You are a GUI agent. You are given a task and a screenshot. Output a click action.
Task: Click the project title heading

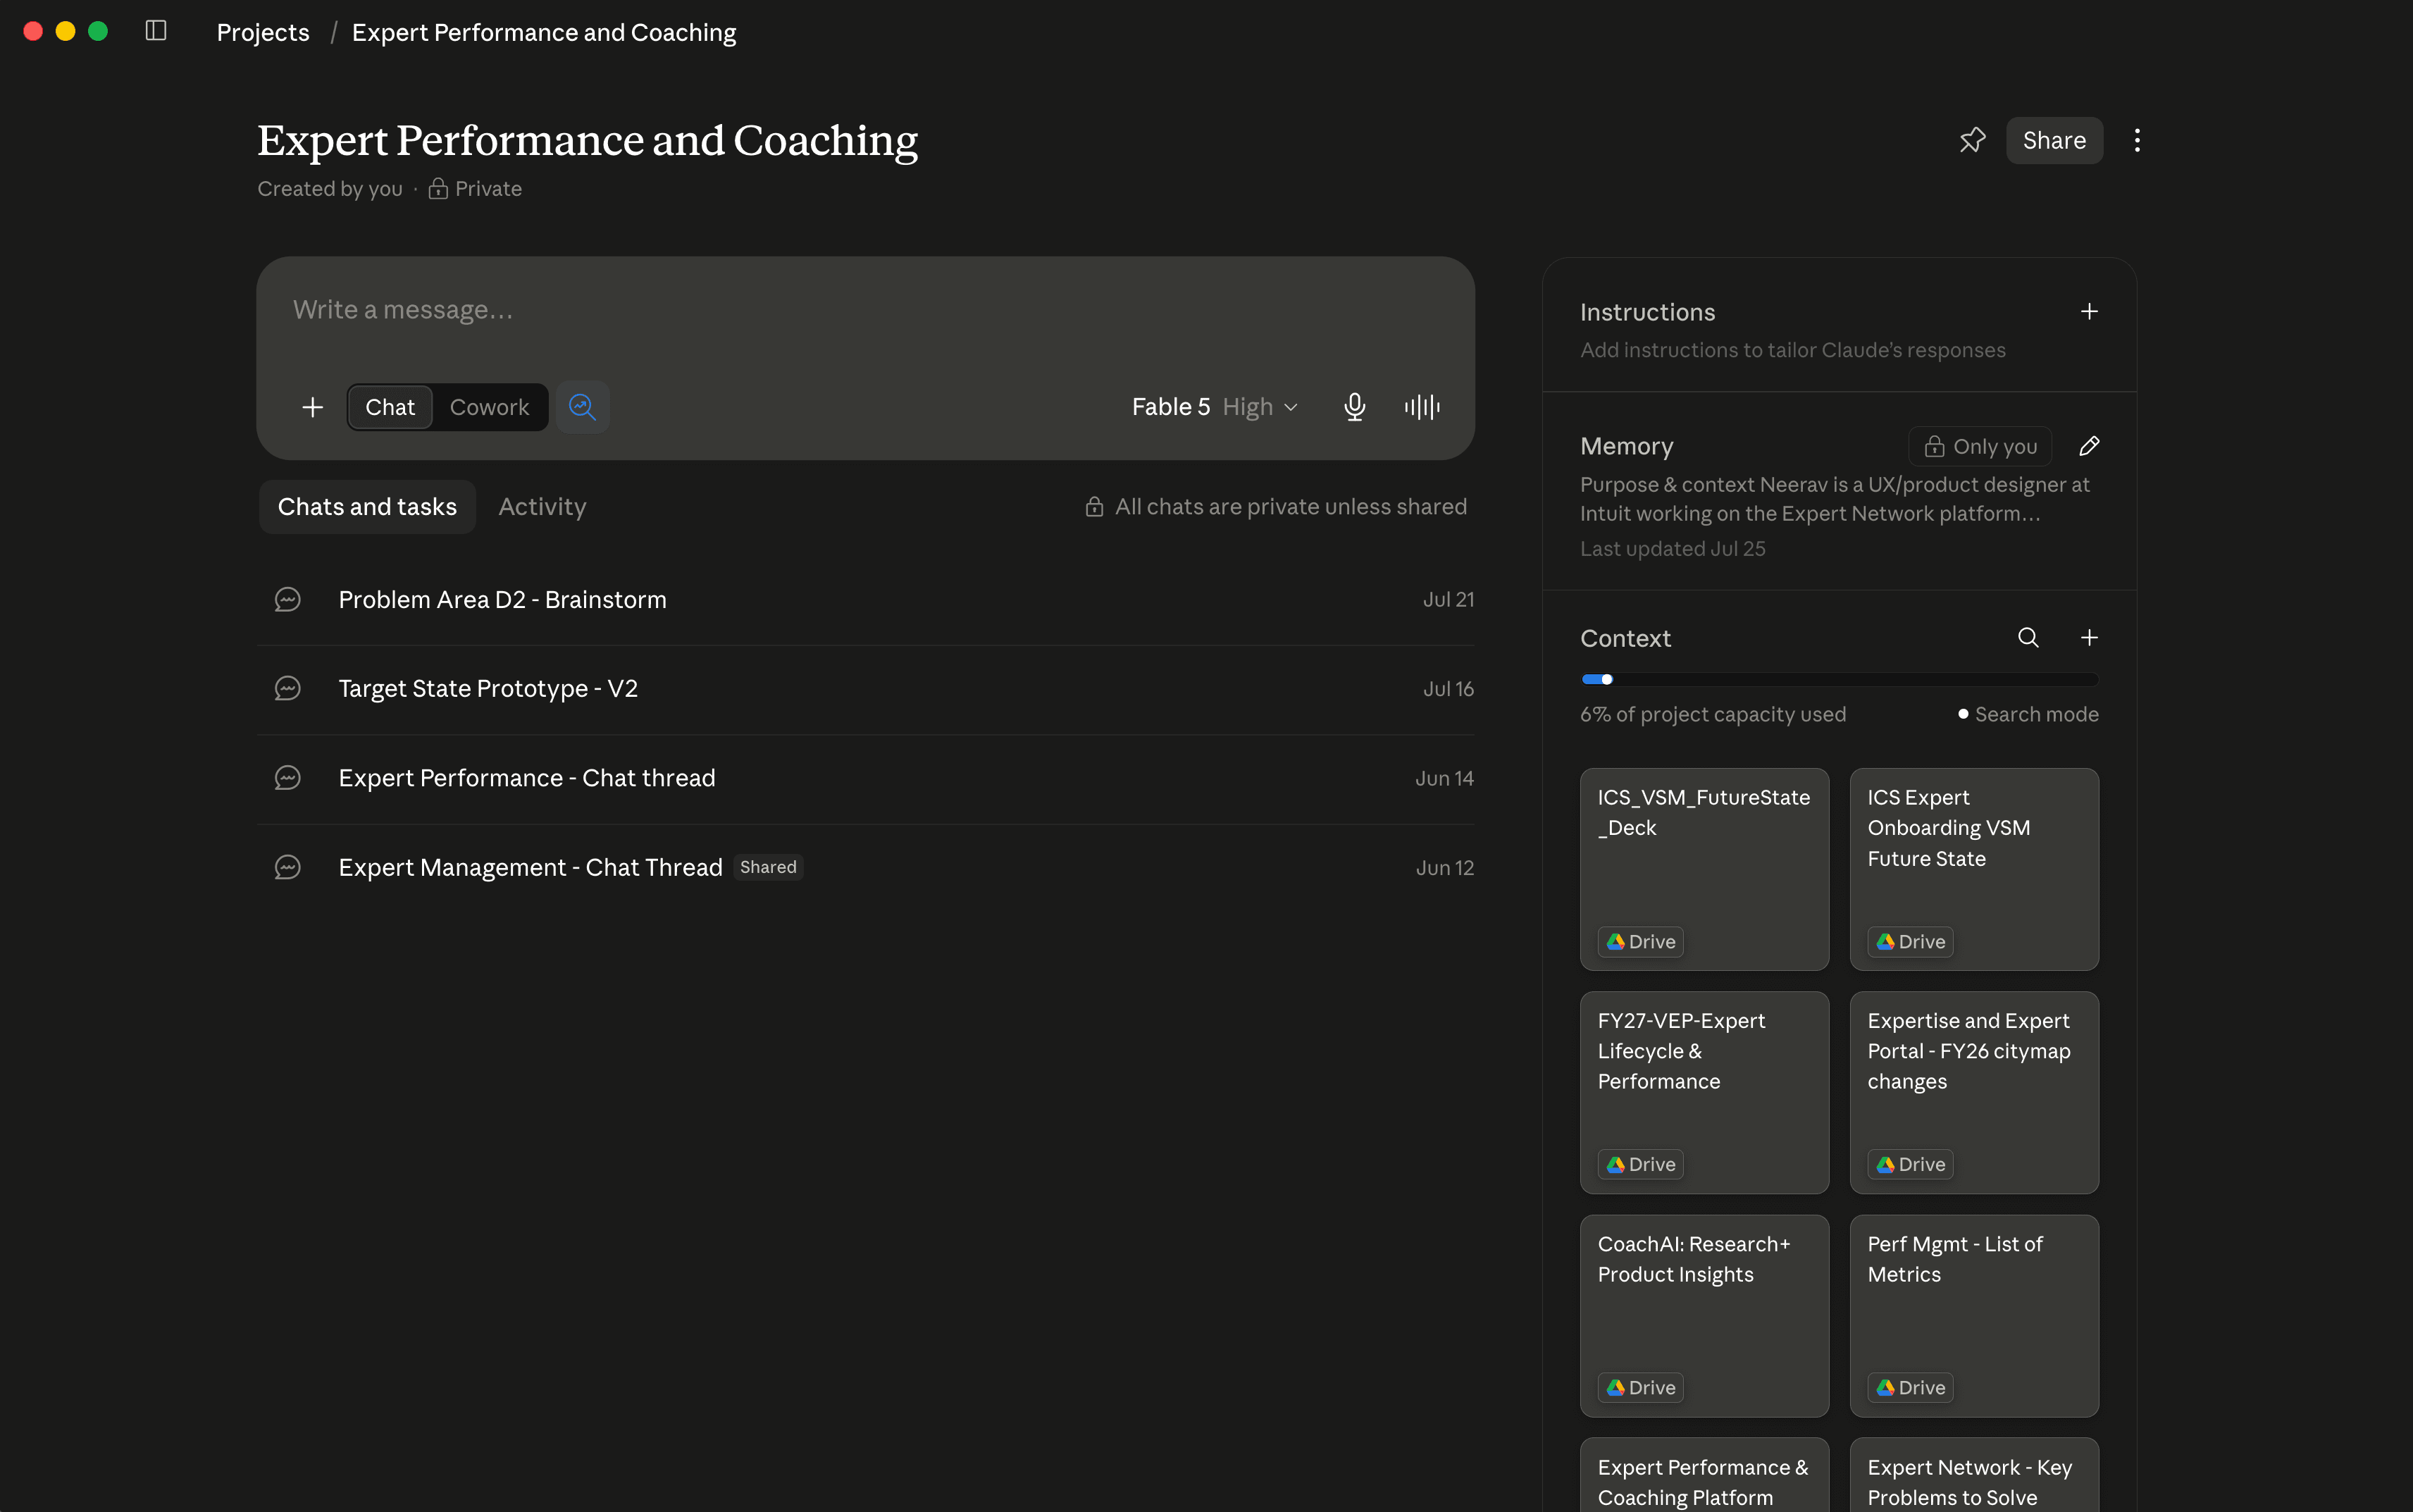pos(587,140)
